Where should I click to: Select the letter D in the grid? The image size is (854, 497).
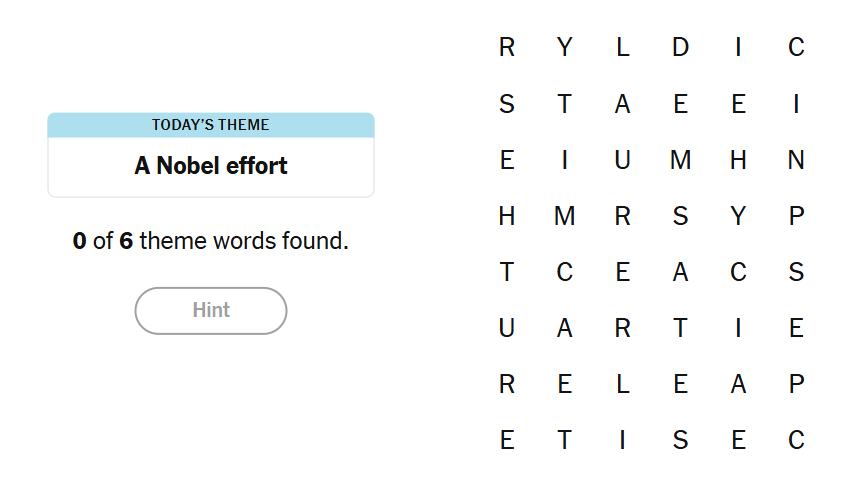(x=680, y=47)
